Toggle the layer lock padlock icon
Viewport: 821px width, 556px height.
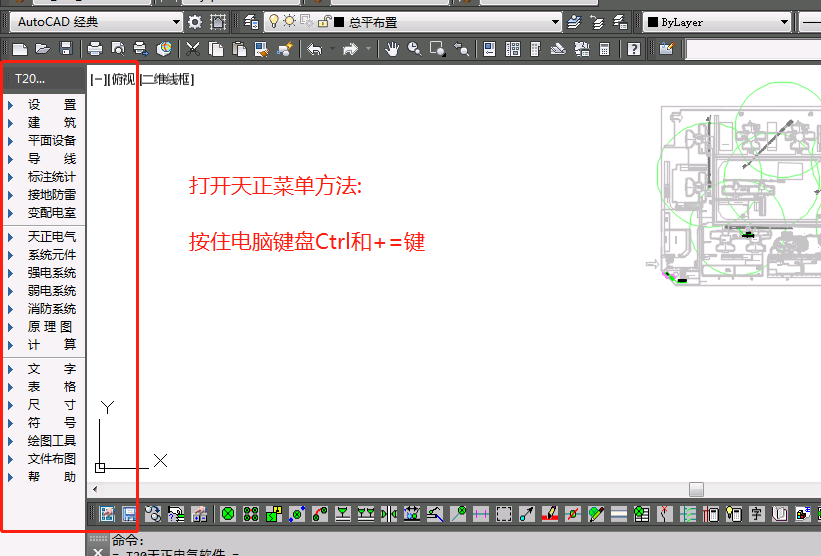coord(324,21)
